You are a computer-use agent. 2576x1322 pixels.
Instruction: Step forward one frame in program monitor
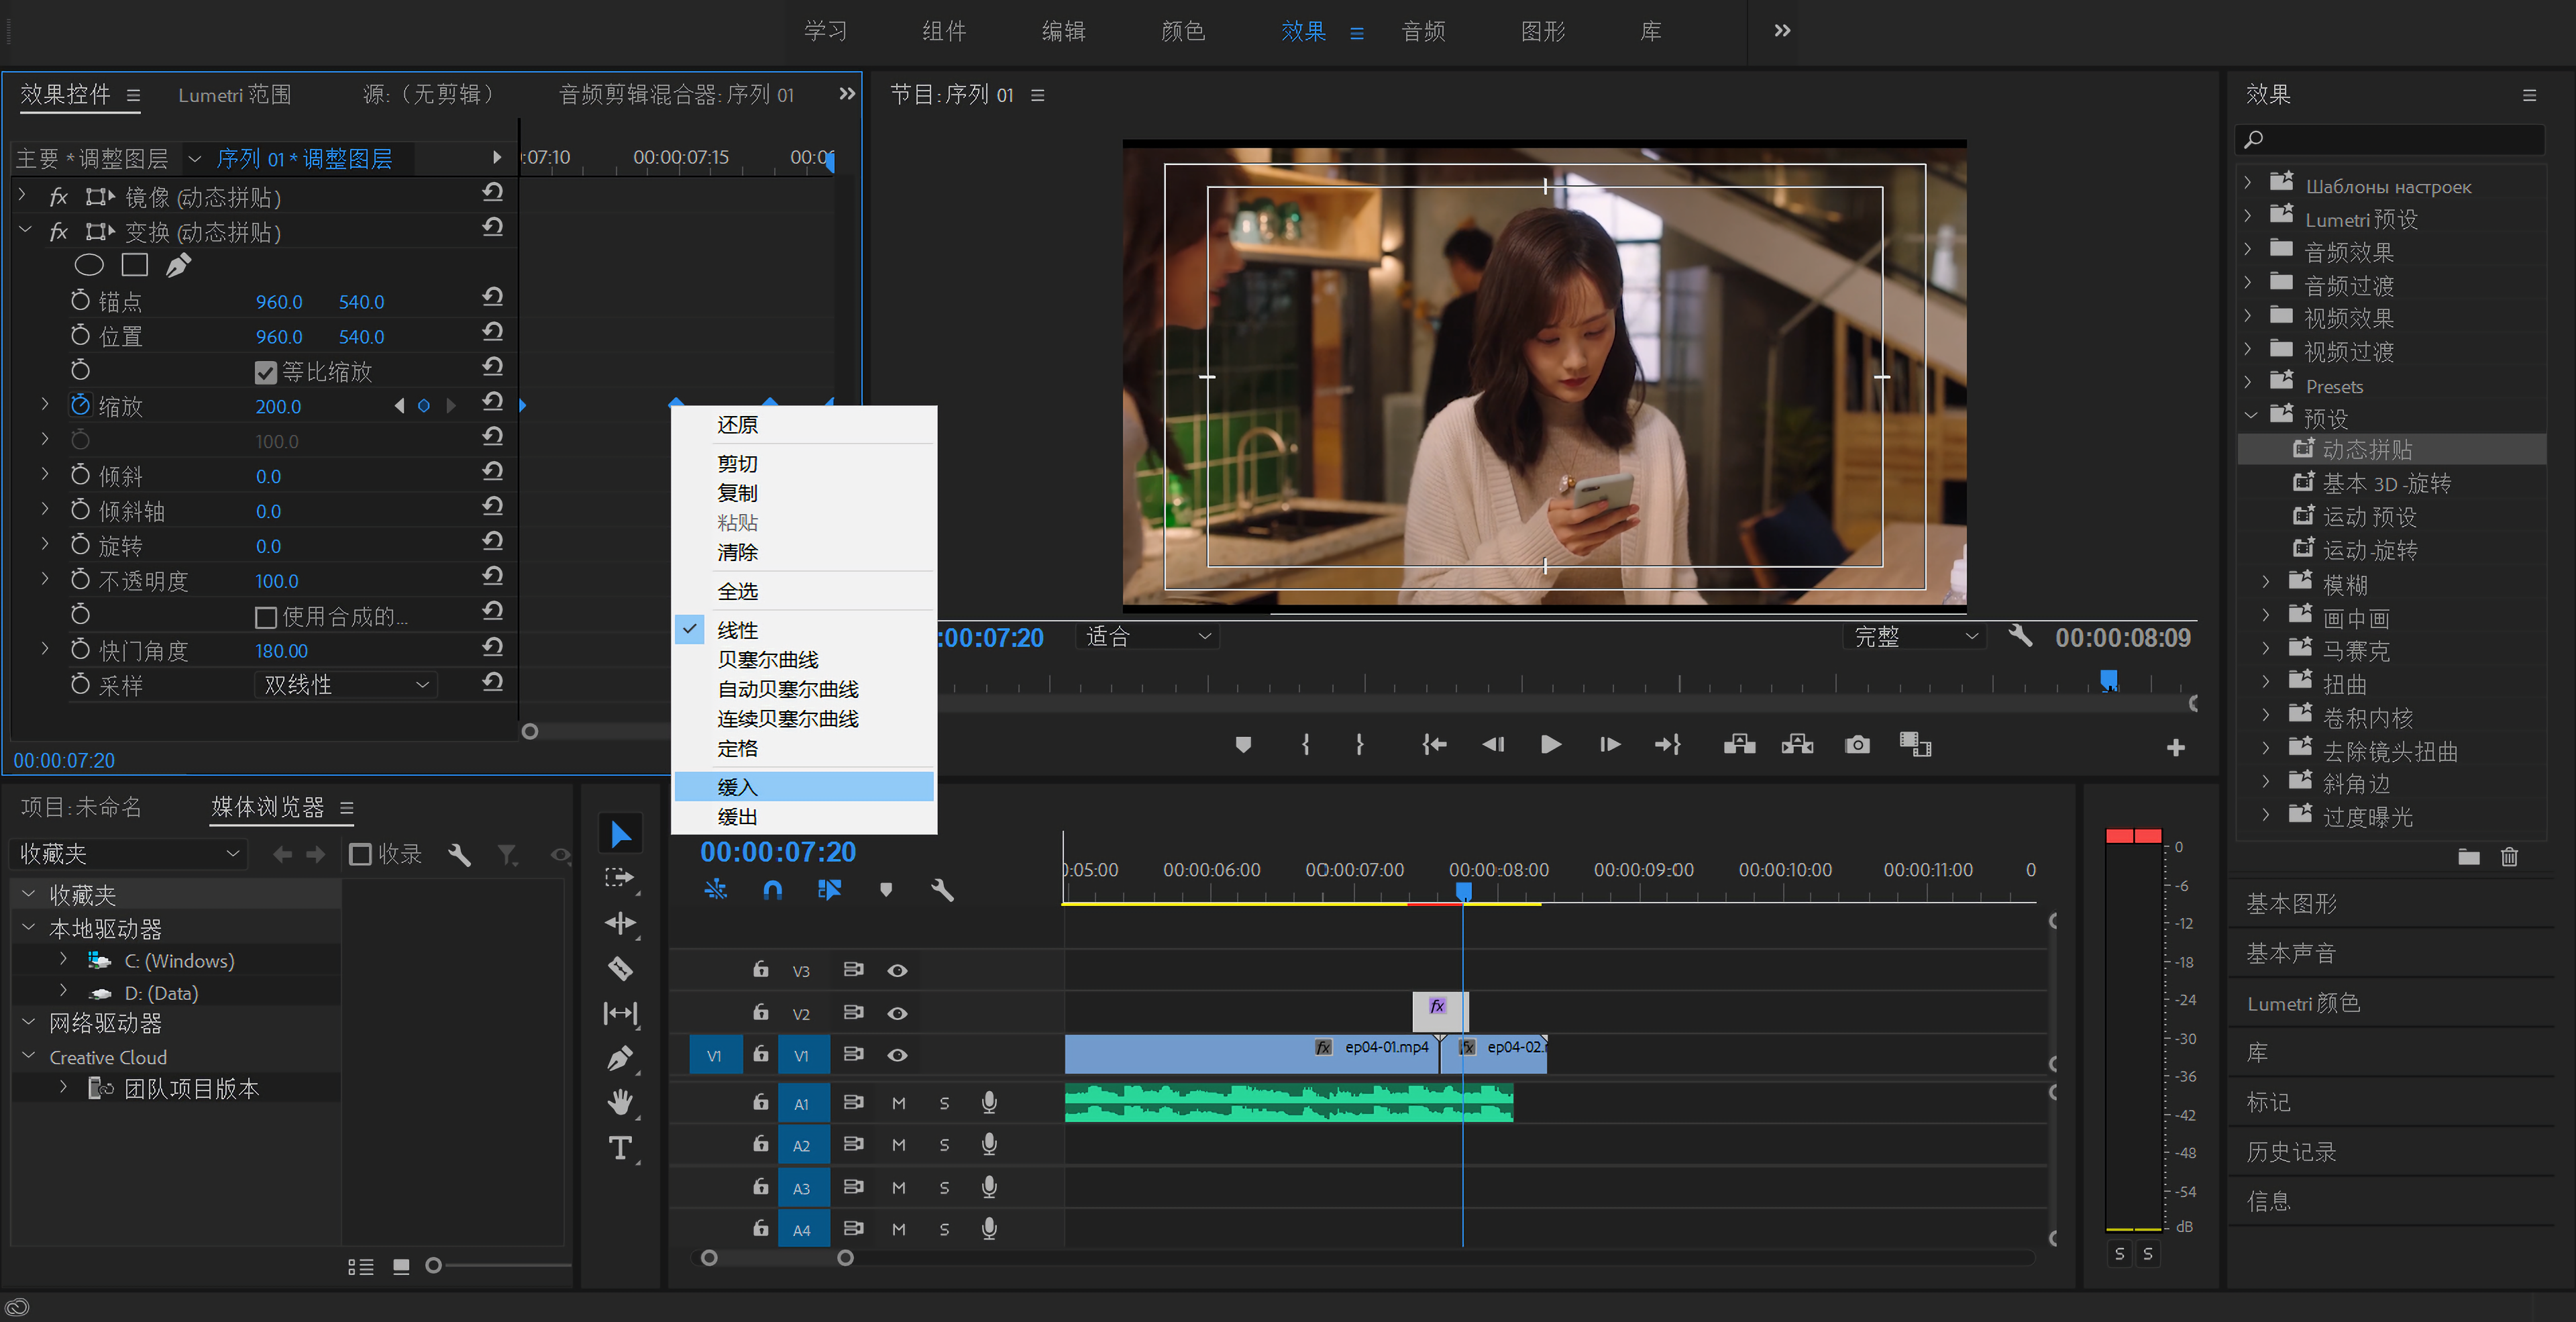(1609, 745)
